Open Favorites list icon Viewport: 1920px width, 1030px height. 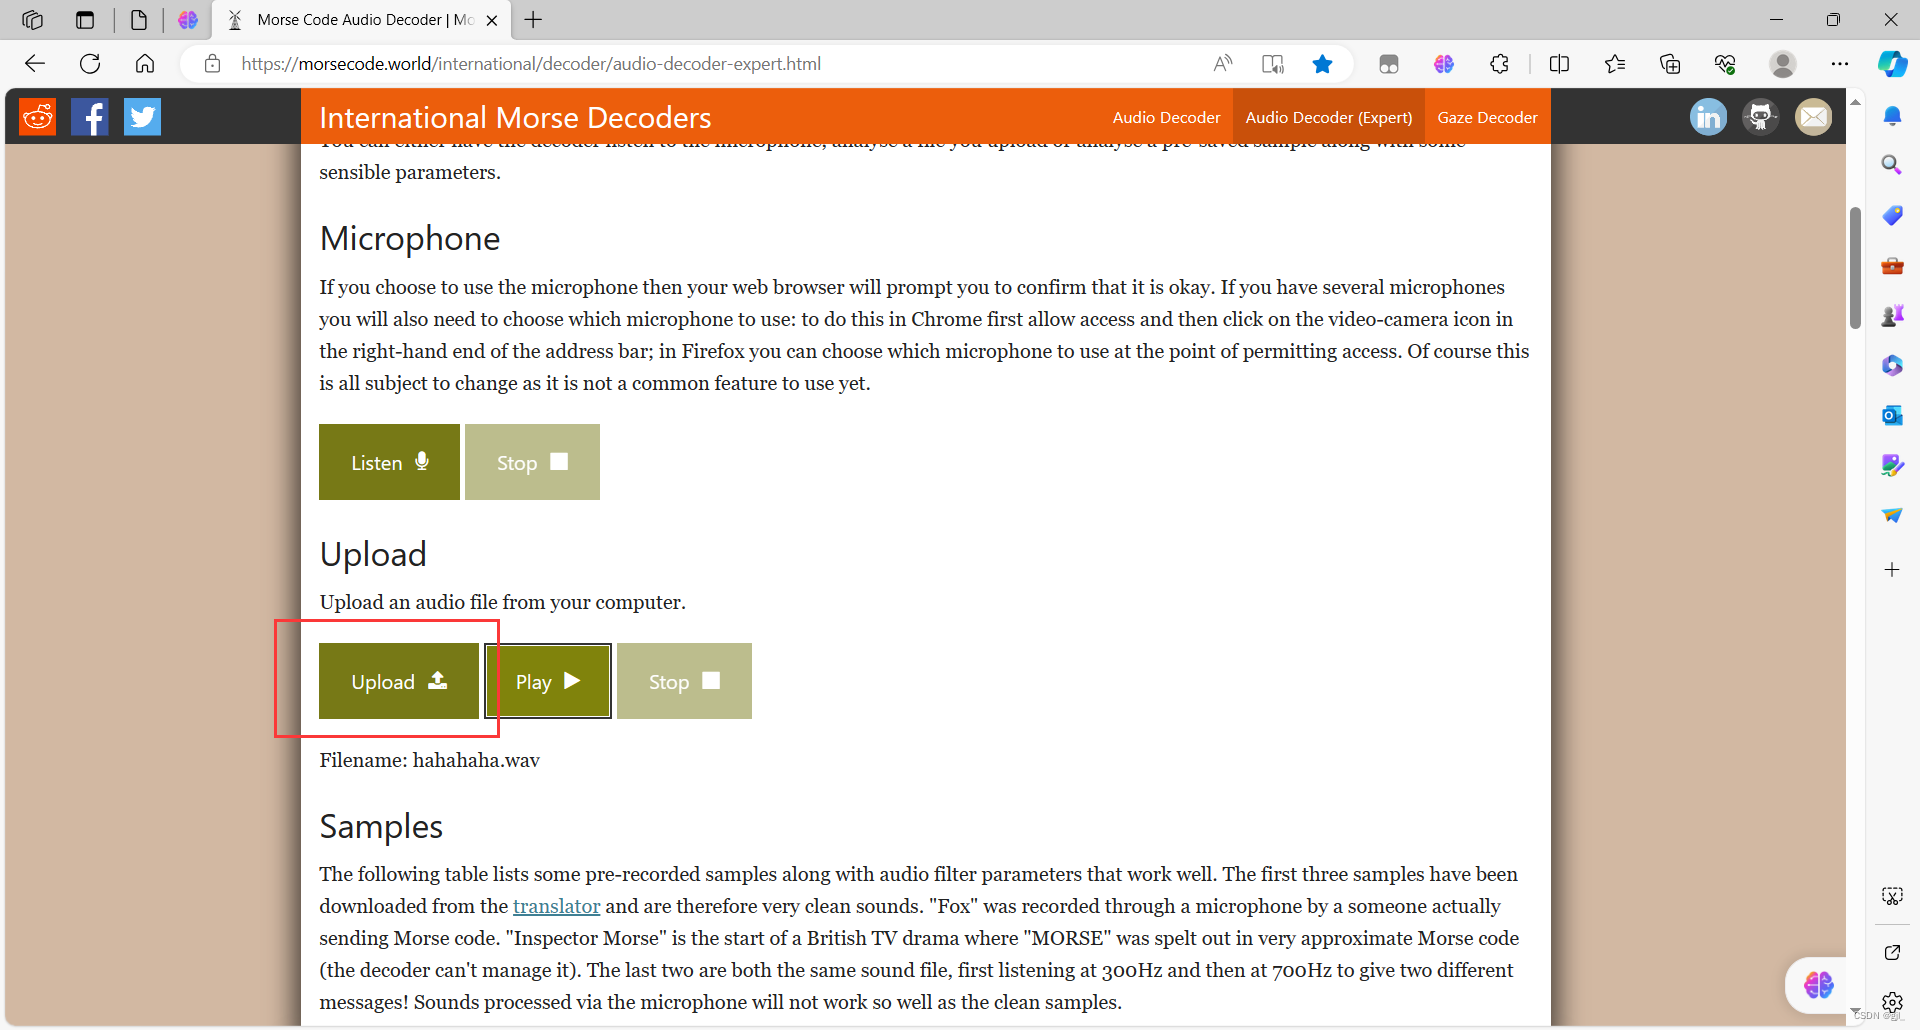(x=1614, y=64)
